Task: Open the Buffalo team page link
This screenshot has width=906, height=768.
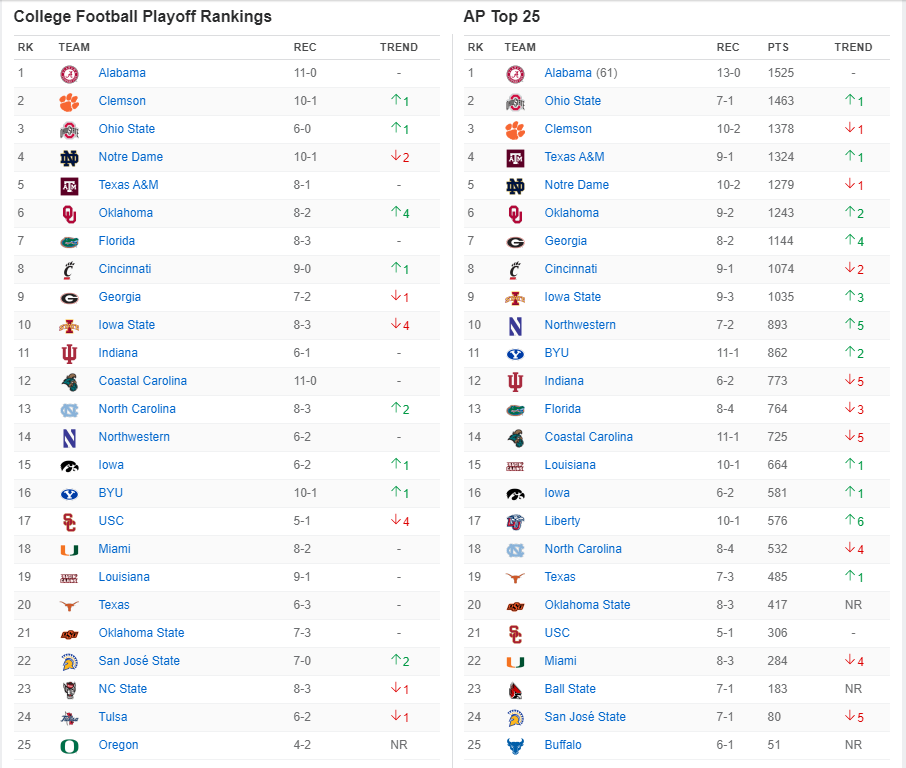Action: (x=563, y=745)
